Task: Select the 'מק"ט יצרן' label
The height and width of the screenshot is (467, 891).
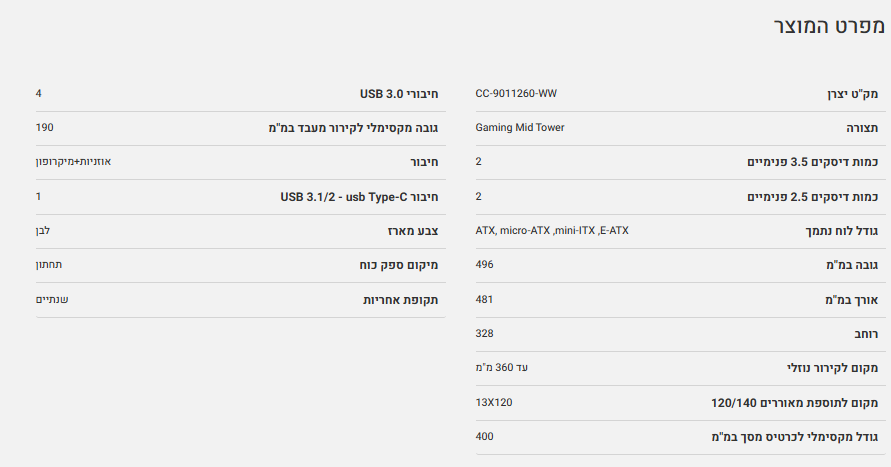Action: (858, 94)
